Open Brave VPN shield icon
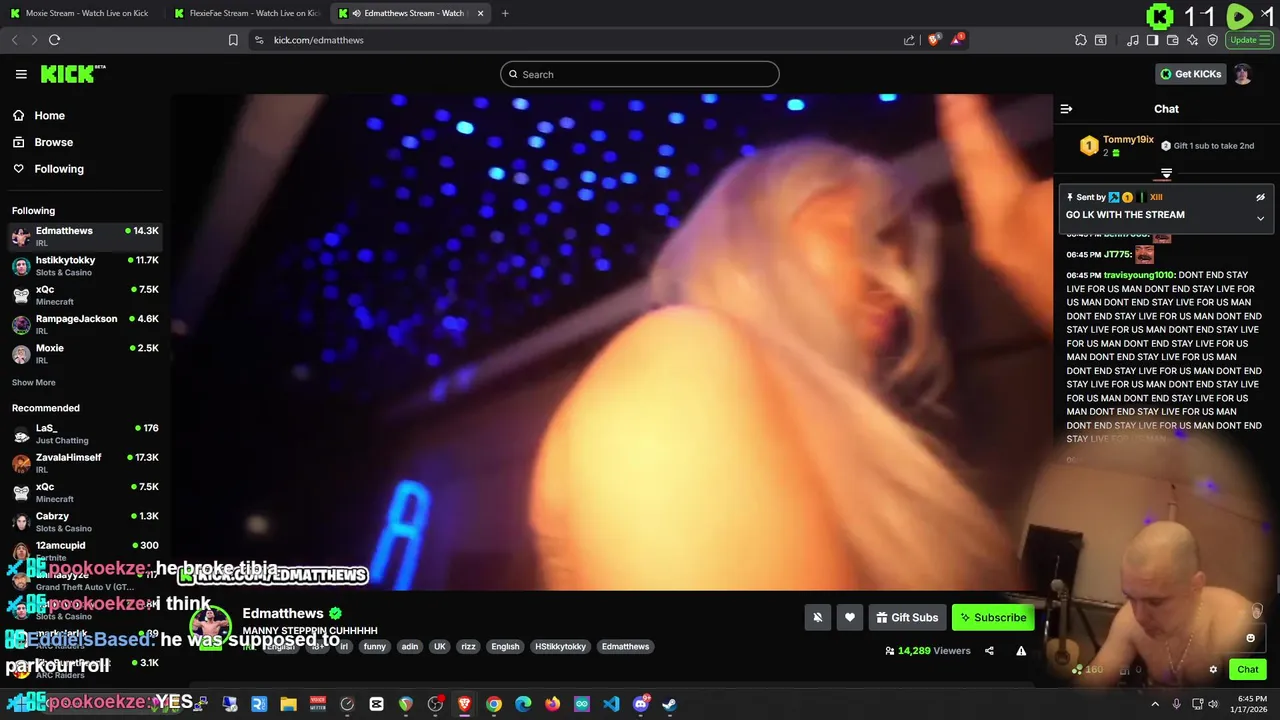 [1213, 40]
